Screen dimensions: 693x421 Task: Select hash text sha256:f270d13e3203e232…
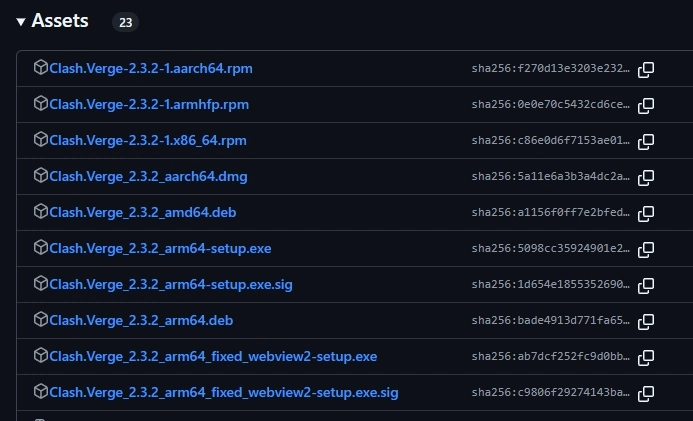pos(551,68)
